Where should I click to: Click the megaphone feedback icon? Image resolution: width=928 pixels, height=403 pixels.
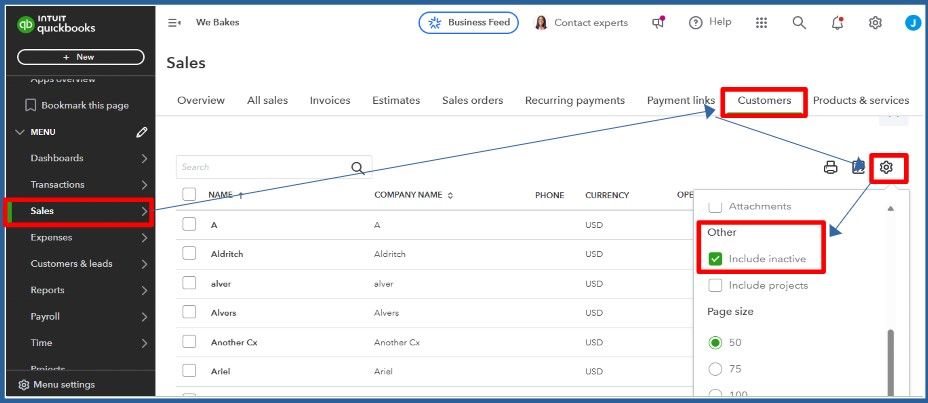click(658, 22)
